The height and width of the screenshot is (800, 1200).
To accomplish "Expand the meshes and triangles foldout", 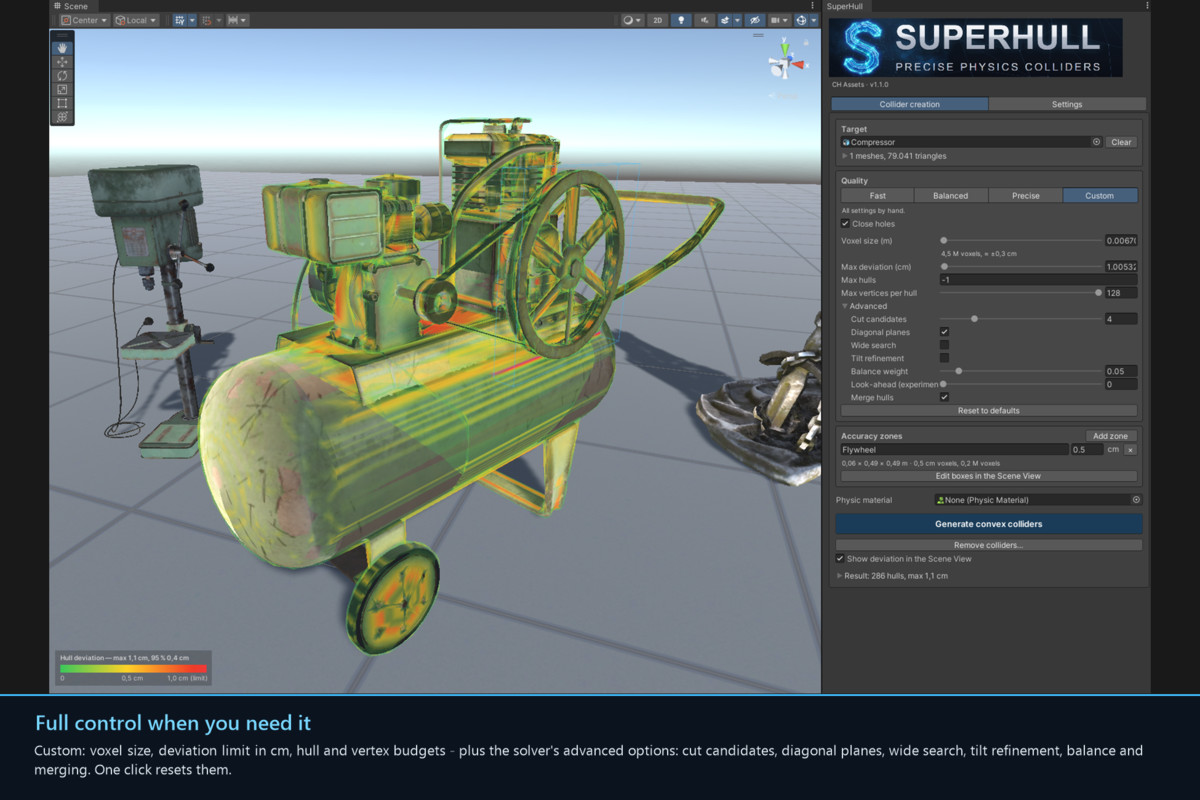I will coord(845,156).
